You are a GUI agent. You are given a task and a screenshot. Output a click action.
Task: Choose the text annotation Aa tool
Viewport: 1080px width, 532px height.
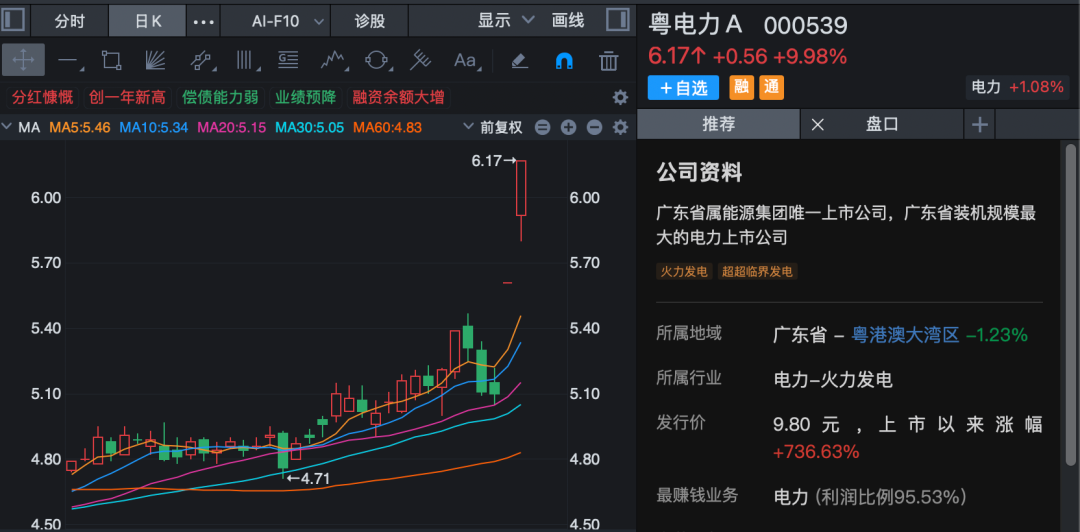466,60
